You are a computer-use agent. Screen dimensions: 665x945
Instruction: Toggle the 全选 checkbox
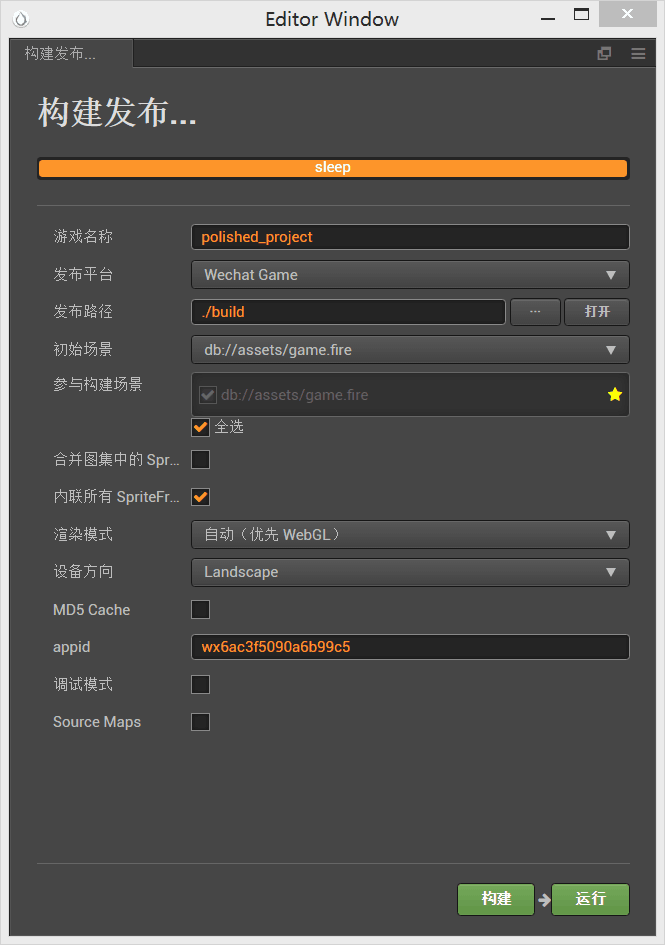(201, 427)
